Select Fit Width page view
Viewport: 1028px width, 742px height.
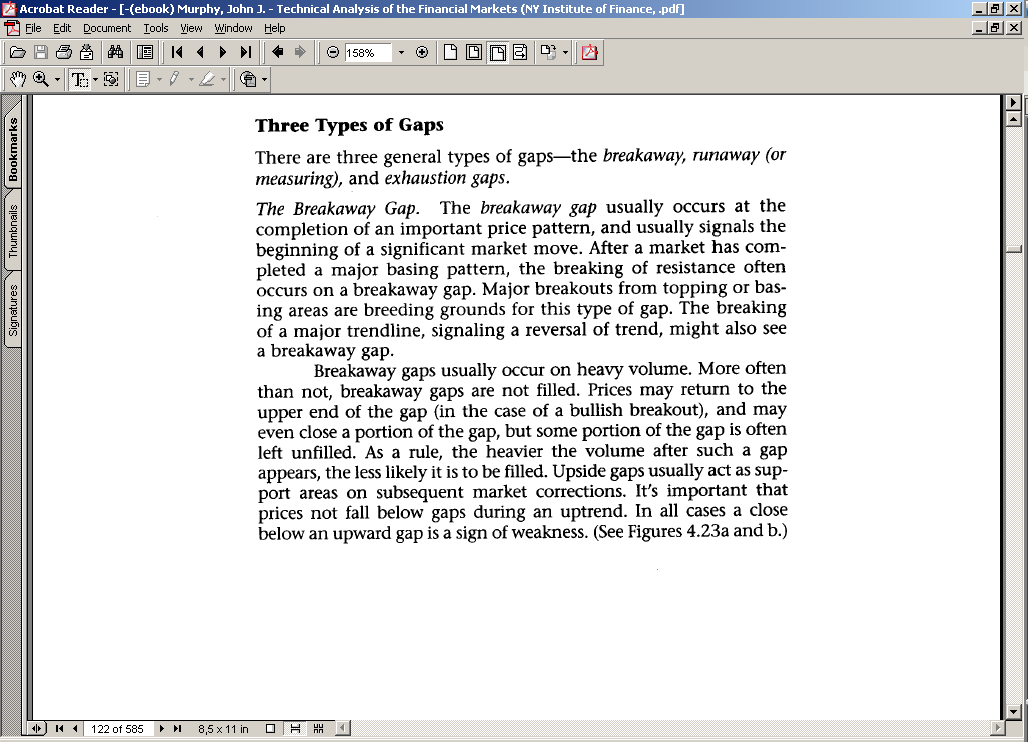498,52
